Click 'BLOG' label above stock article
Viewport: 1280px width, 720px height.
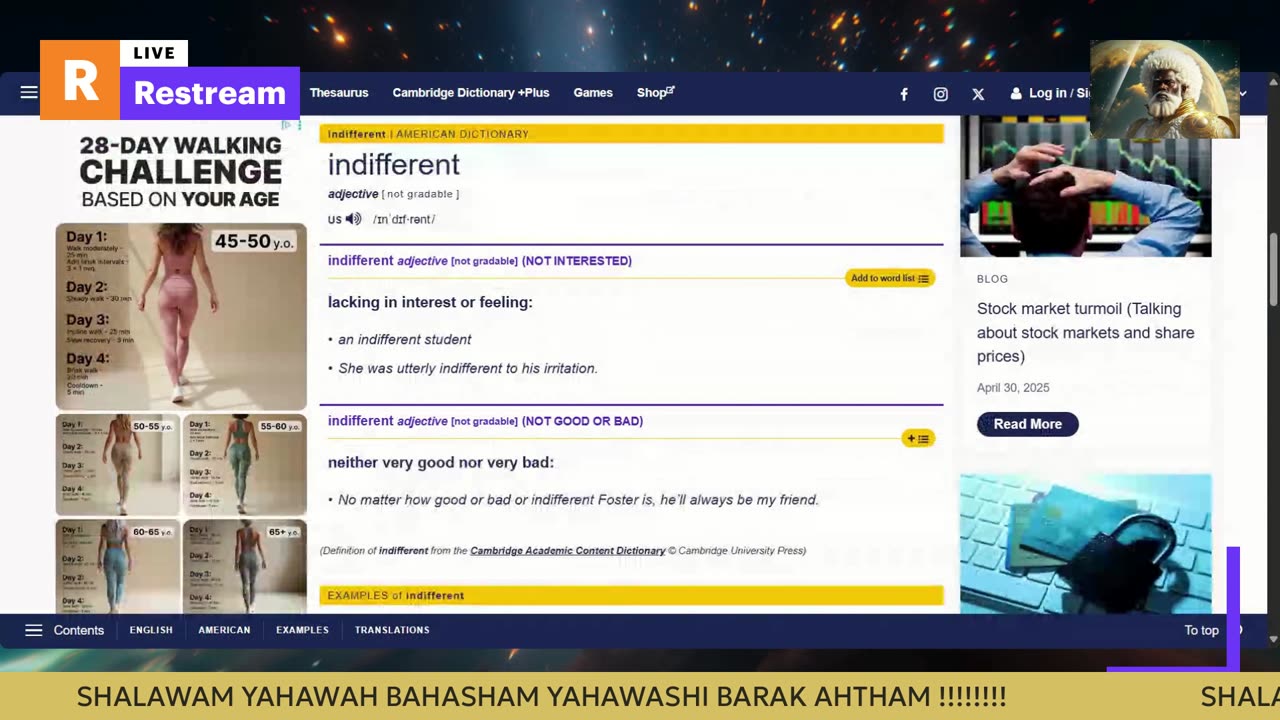coord(992,279)
